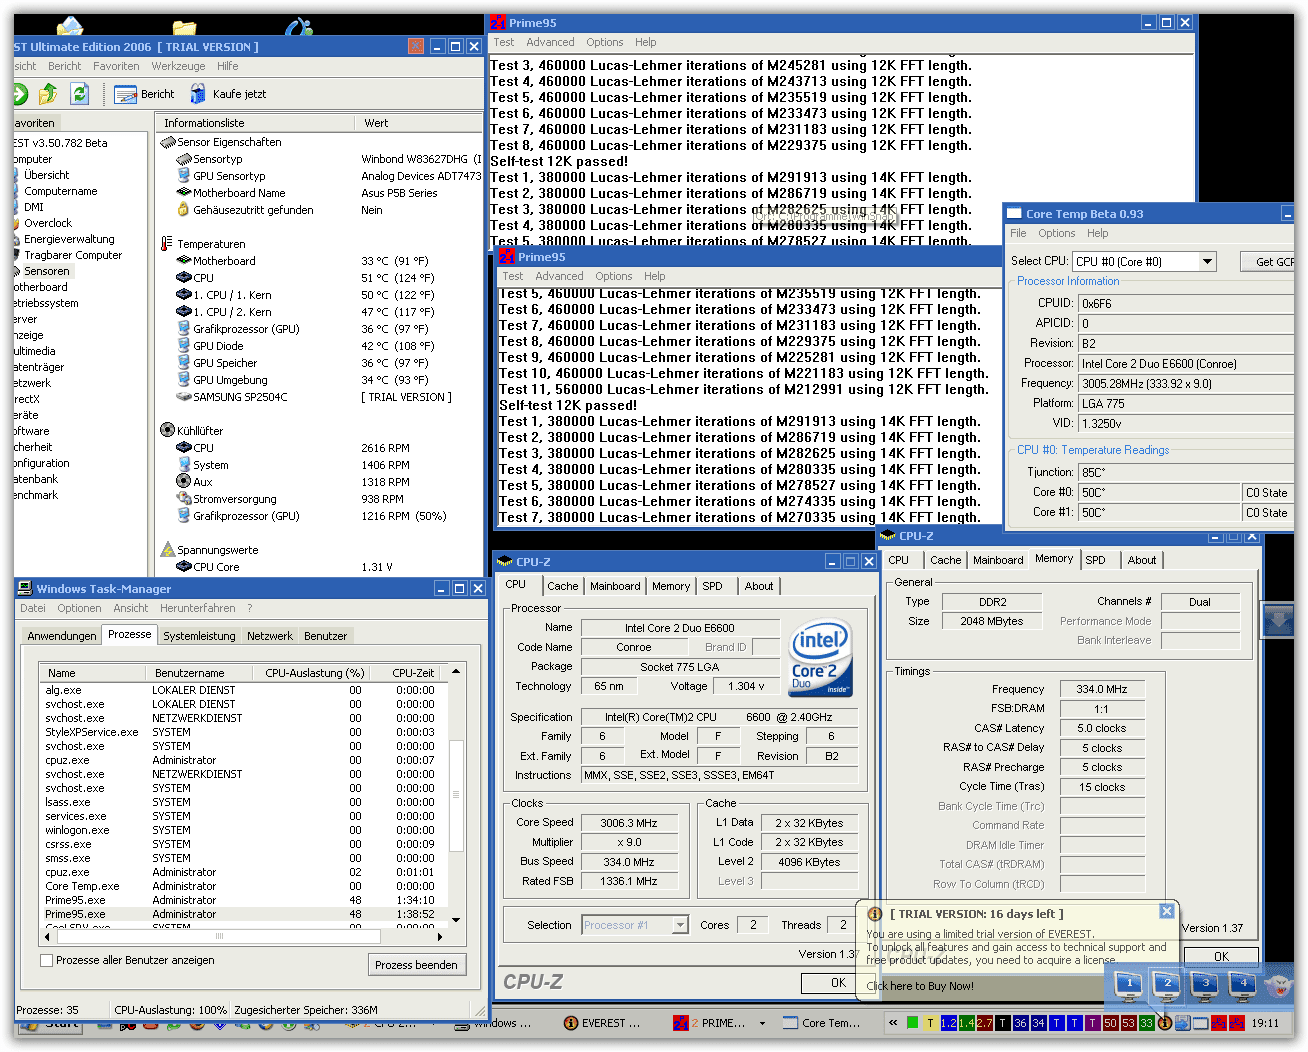1308x1052 pixels.
Task: Click the tray temperature icon showing 36
Action: (x=1020, y=1023)
